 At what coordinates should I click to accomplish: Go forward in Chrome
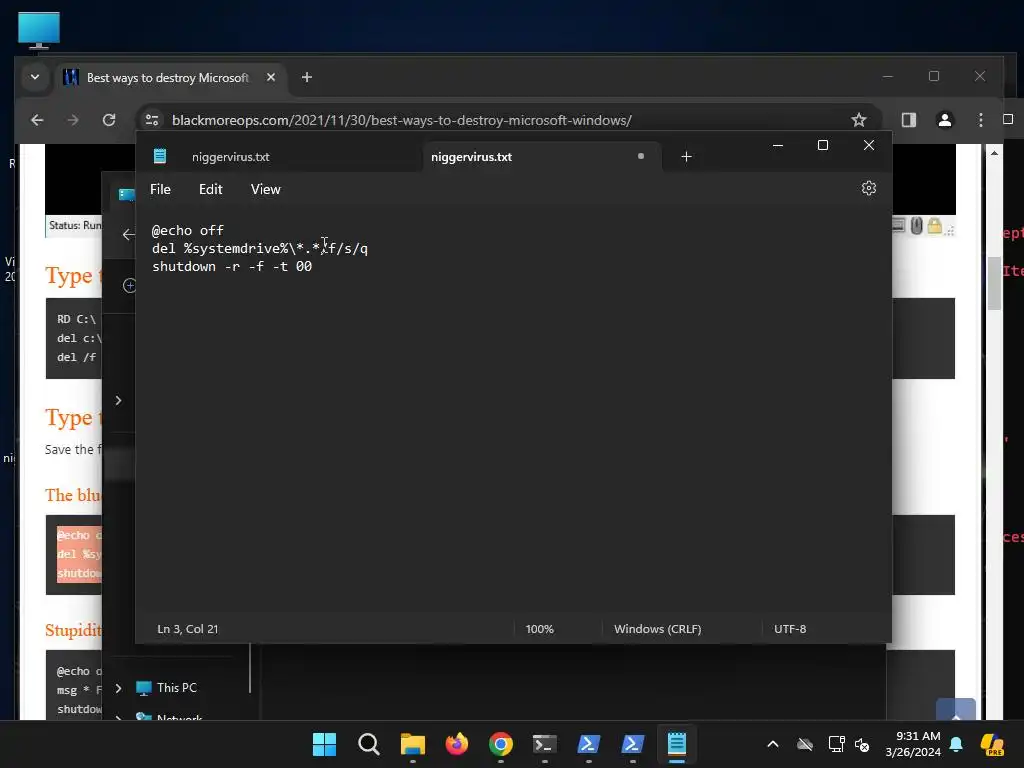coord(72,120)
